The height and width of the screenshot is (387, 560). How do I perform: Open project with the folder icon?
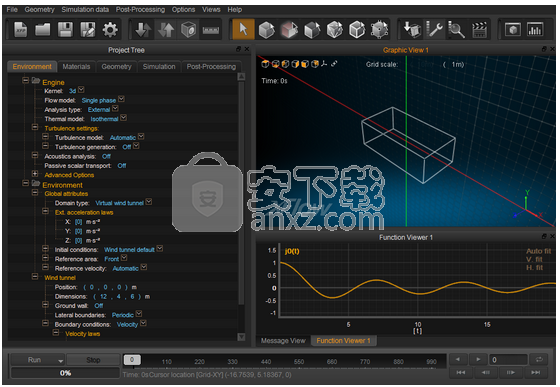coord(42,30)
